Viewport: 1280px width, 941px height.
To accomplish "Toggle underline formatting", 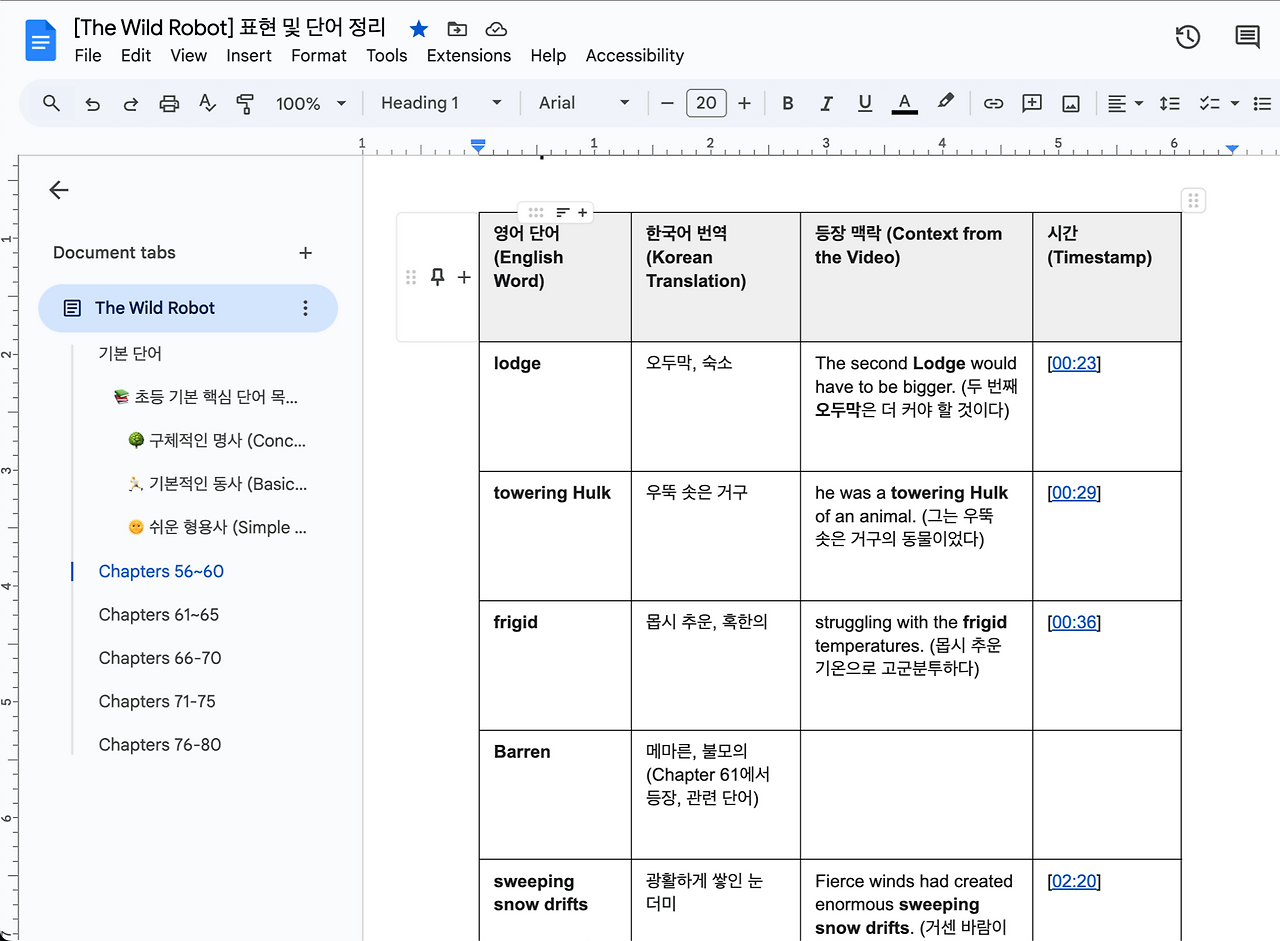I will point(864,103).
